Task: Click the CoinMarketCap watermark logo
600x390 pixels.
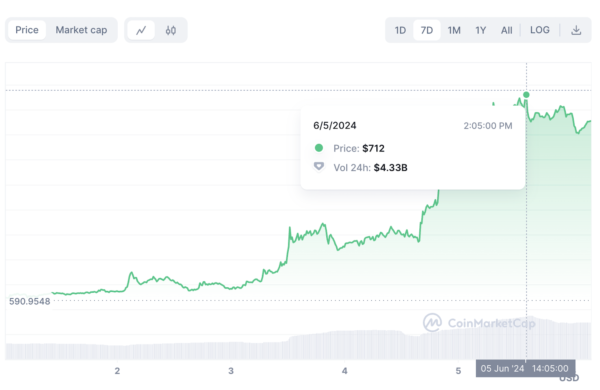Action: click(479, 323)
